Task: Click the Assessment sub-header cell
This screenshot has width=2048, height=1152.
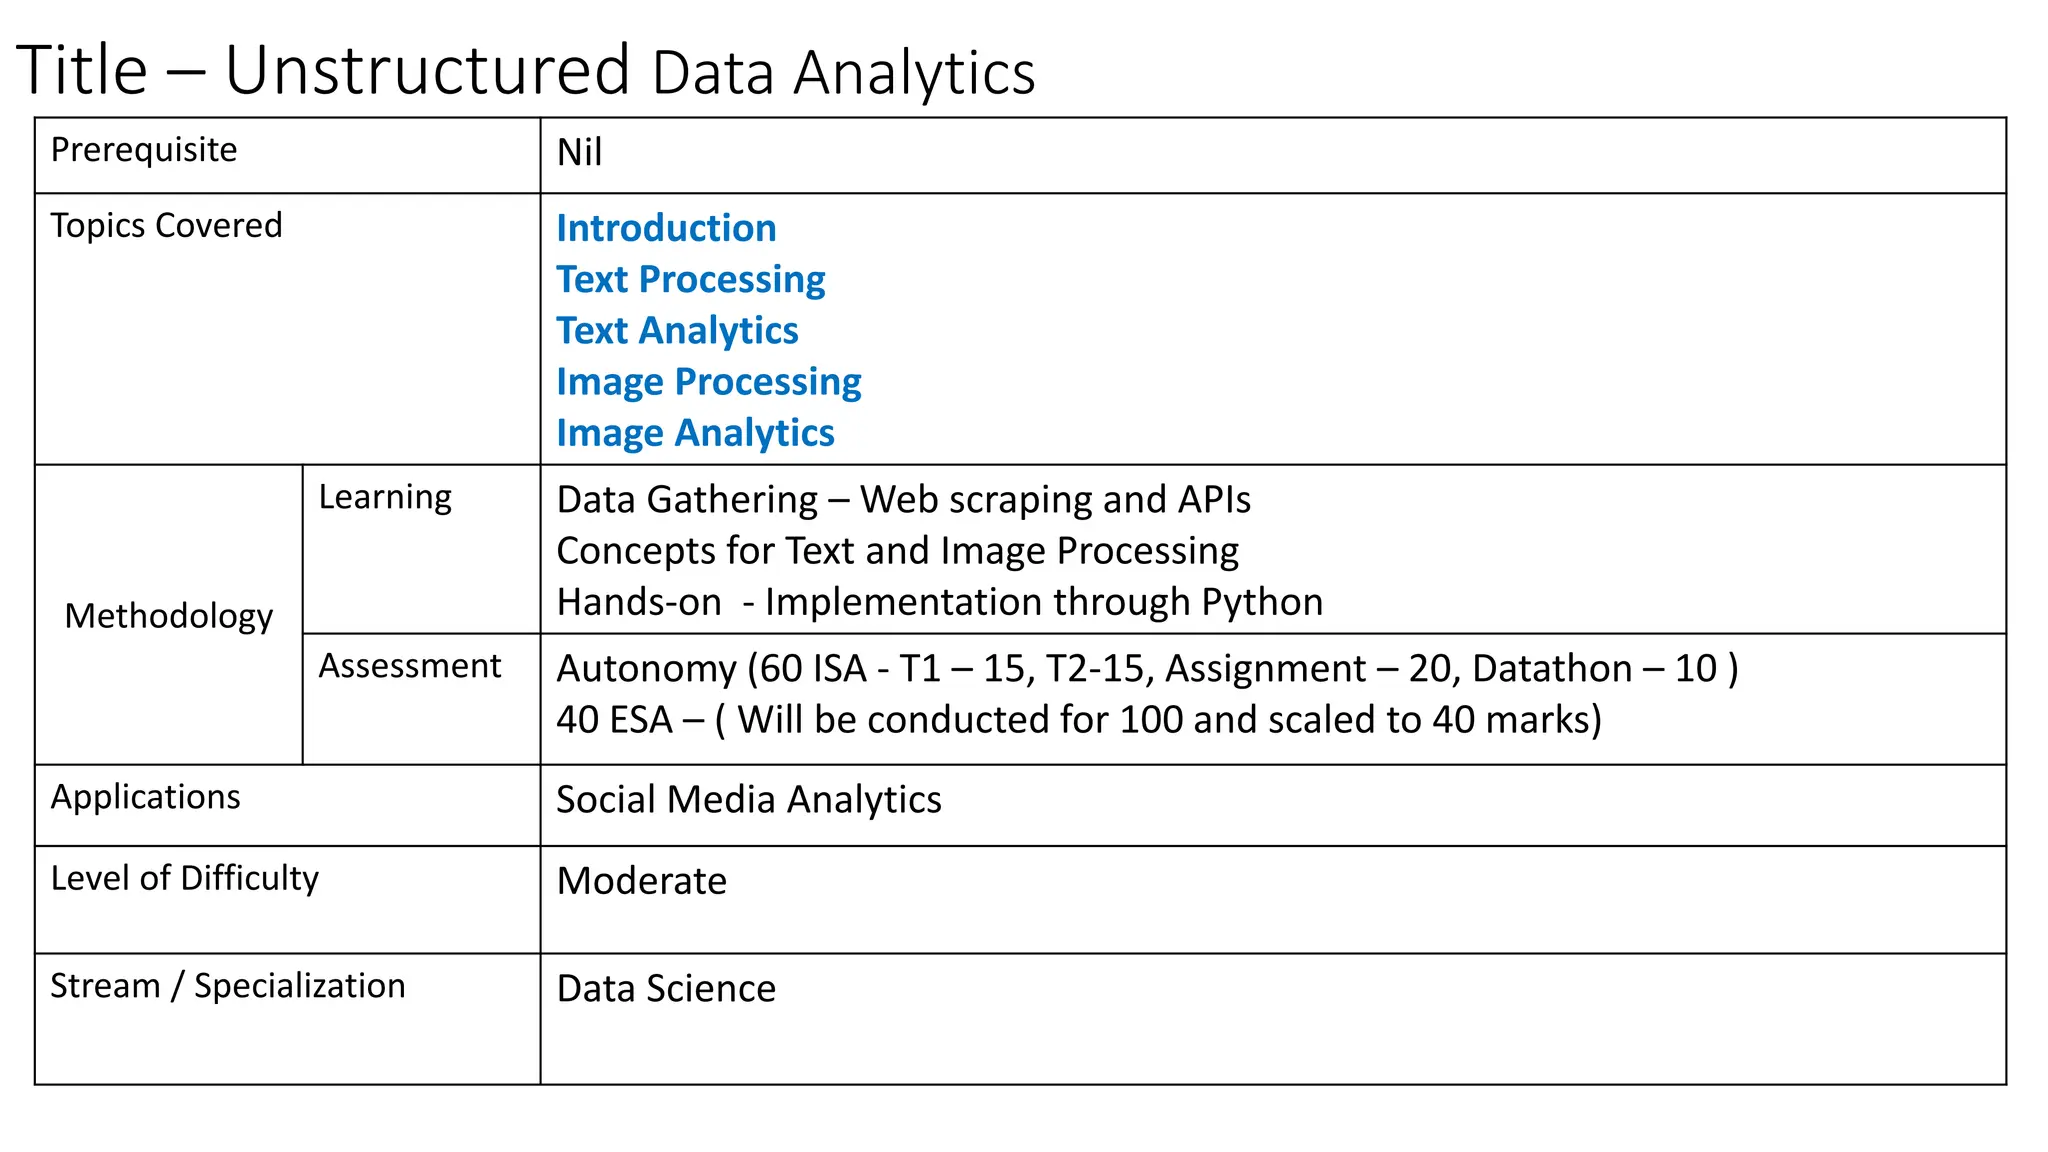Action: (410, 666)
